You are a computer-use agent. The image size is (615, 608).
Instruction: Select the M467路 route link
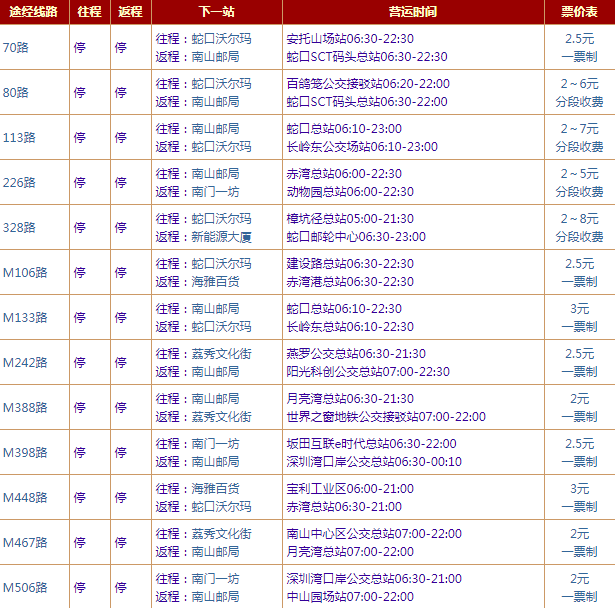[x=25, y=542]
